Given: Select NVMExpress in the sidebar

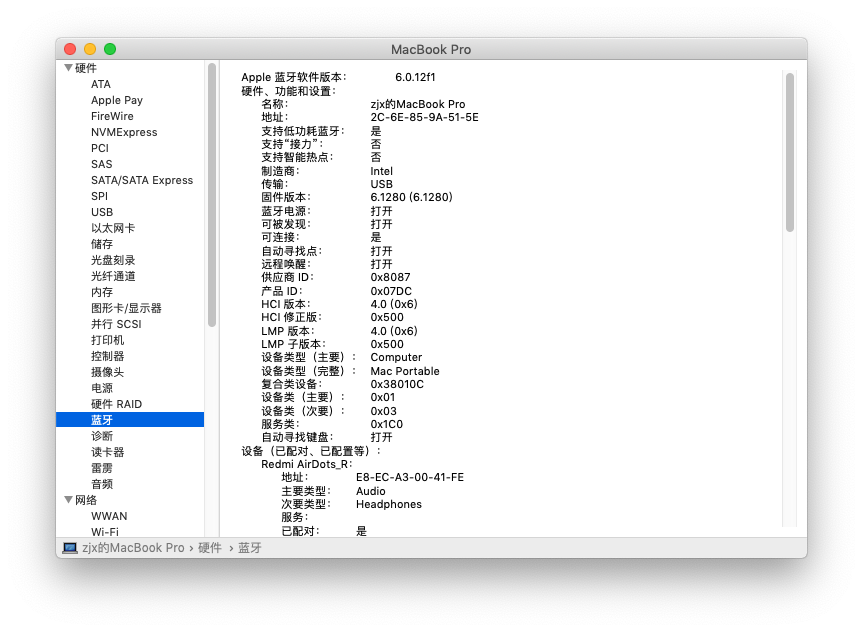Looking at the screenshot, I should click(x=124, y=132).
